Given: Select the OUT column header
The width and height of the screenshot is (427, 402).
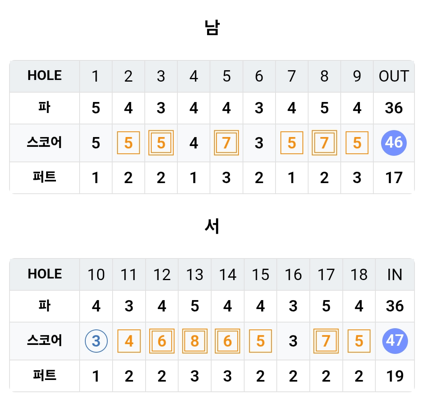Looking at the screenshot, I should point(394,76).
